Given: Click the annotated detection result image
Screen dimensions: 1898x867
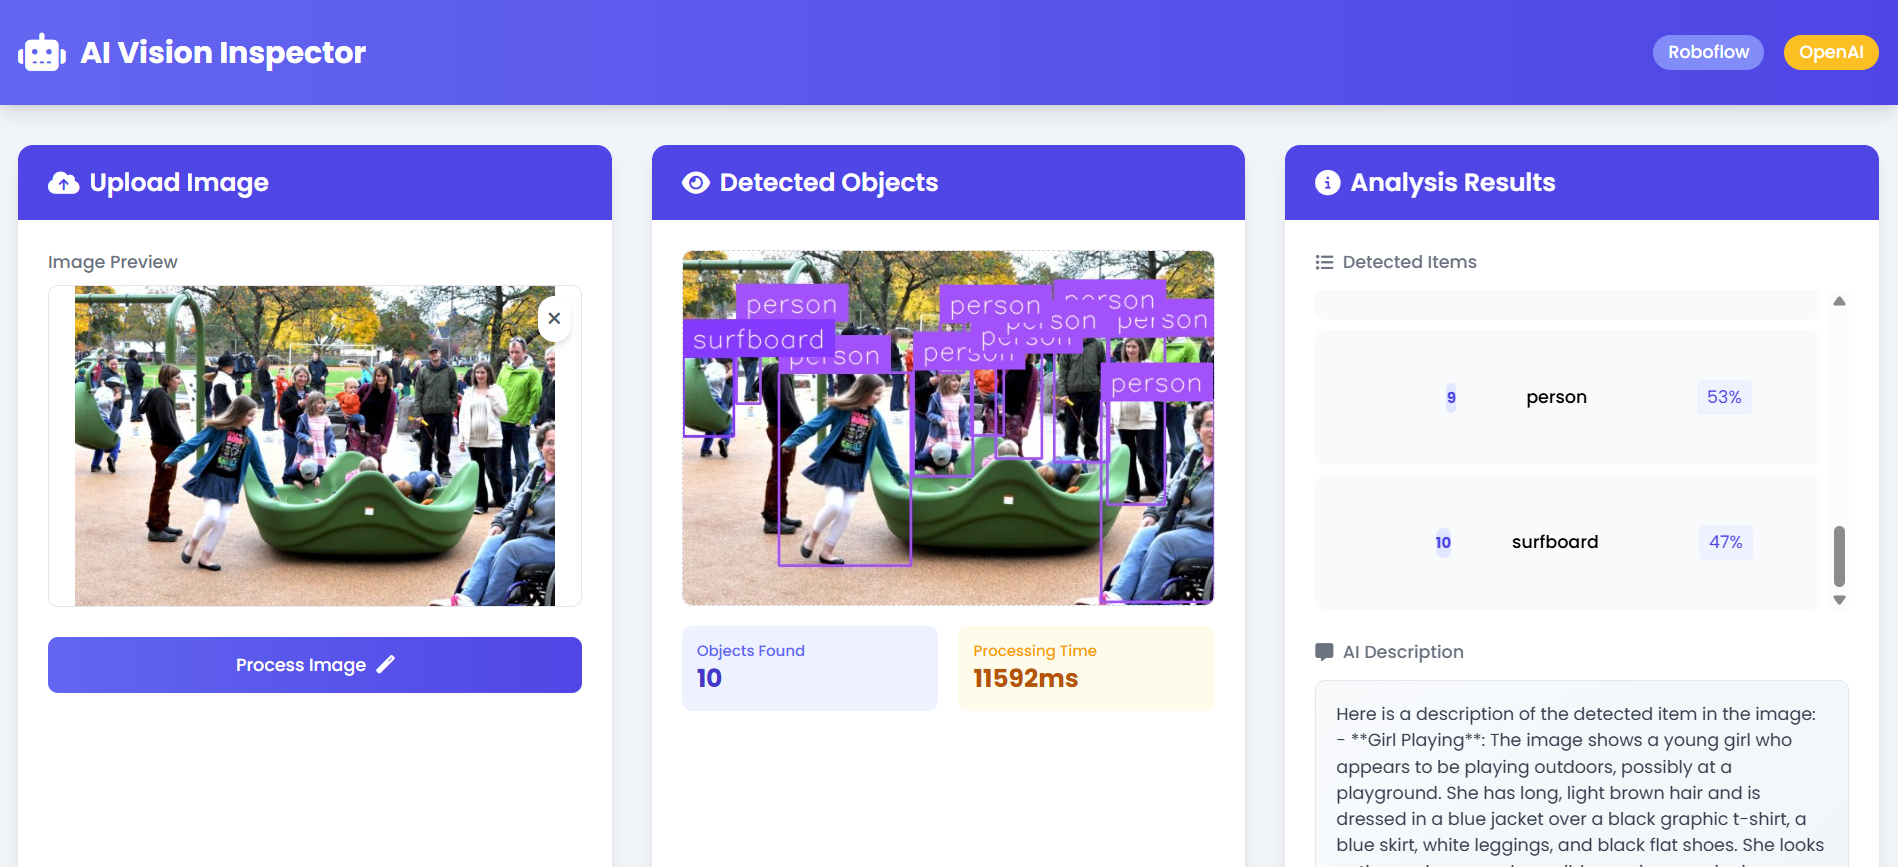Looking at the screenshot, I should (948, 428).
